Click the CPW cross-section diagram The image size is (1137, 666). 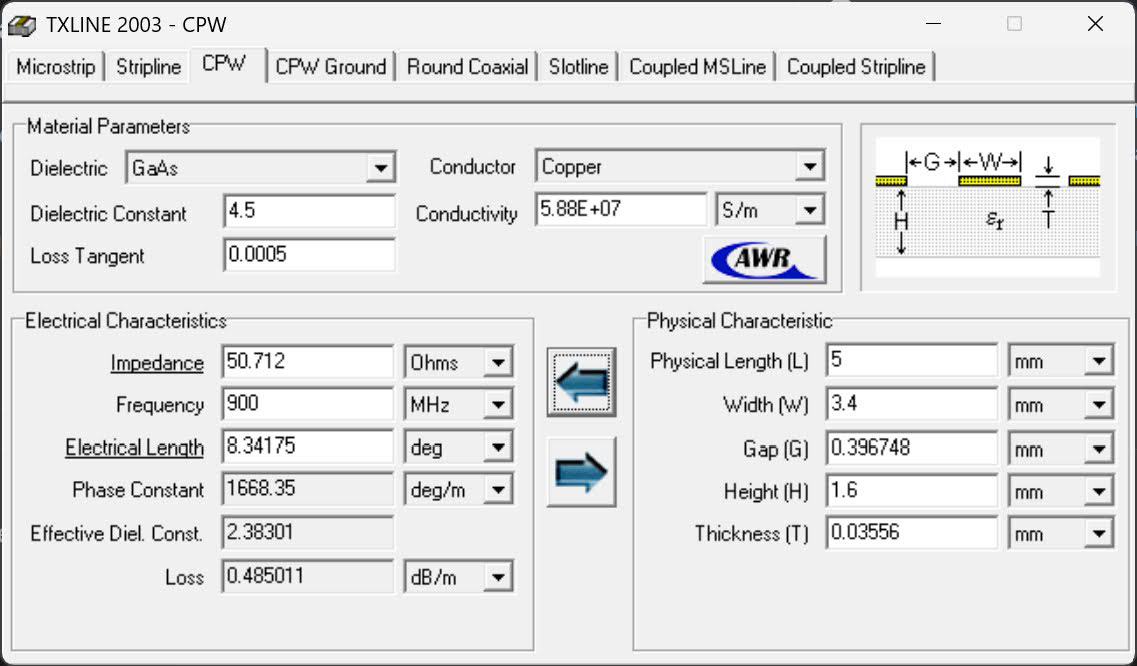[988, 207]
